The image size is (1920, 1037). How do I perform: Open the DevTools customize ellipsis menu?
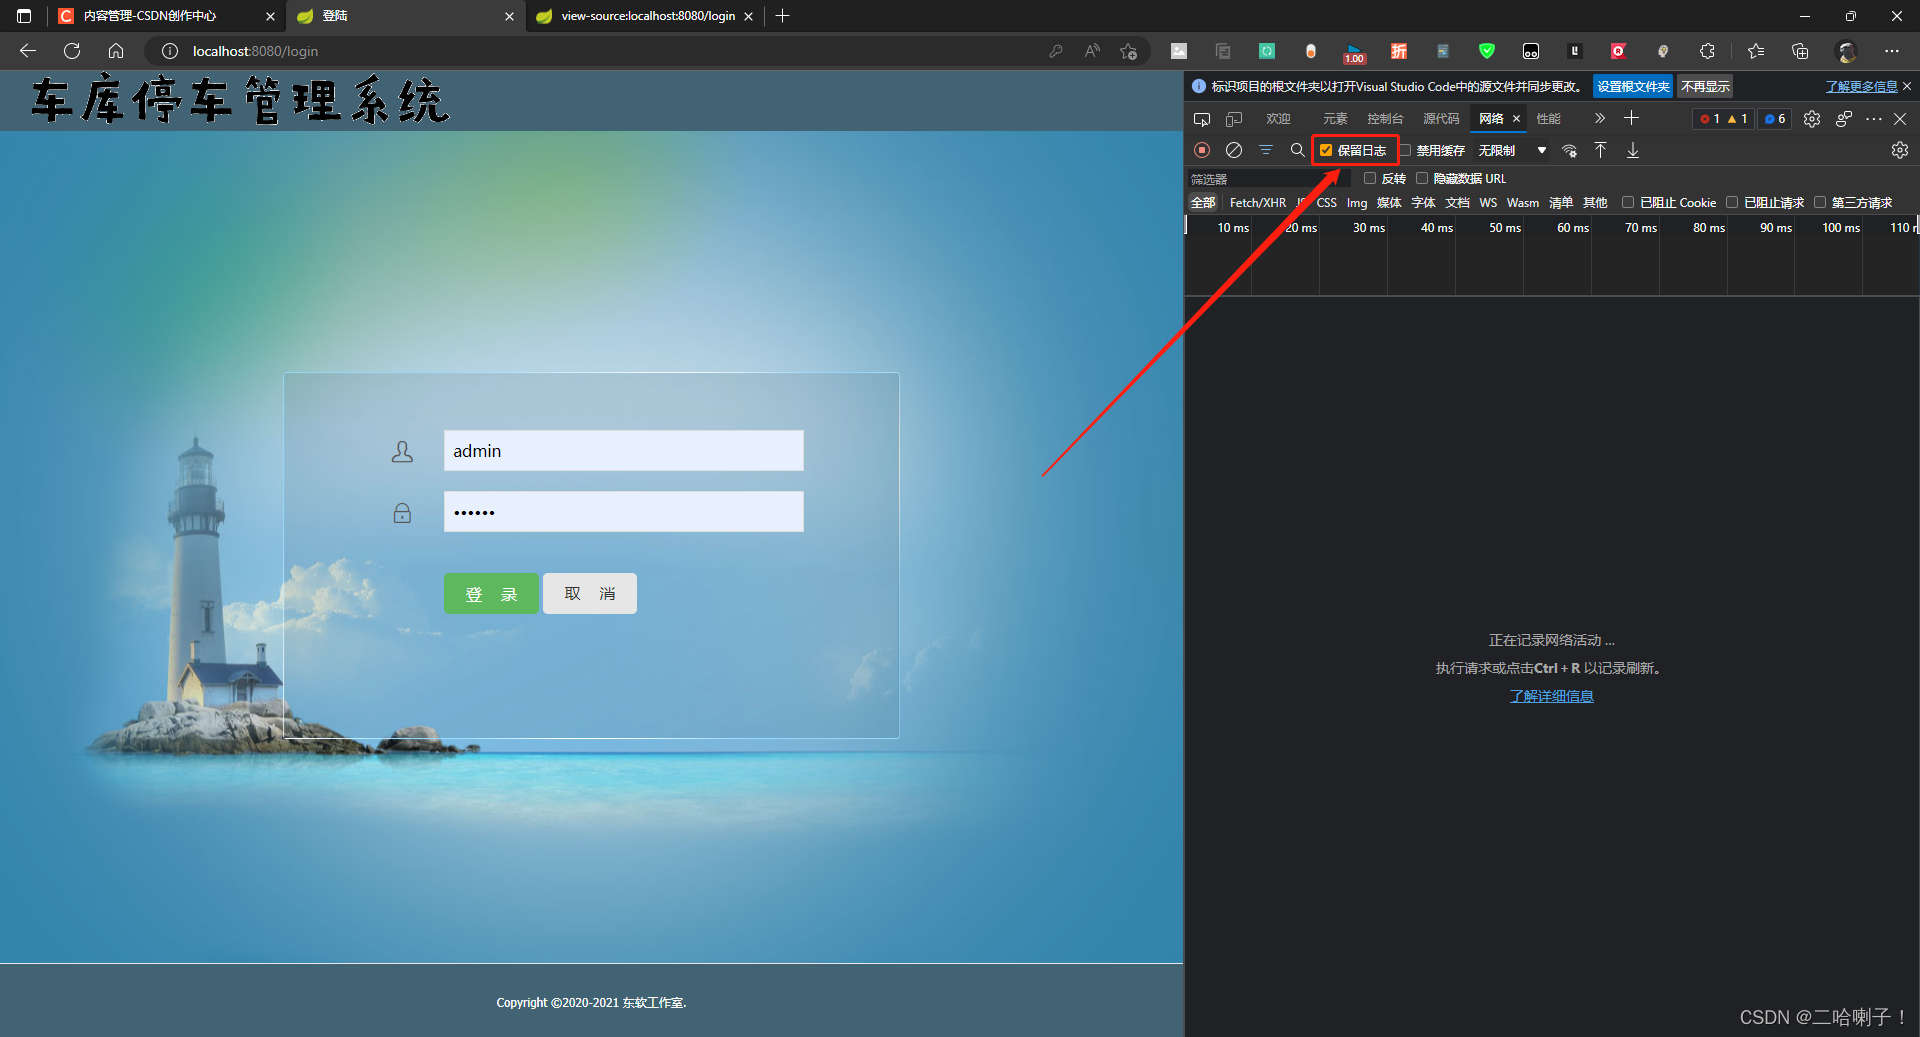[x=1874, y=119]
